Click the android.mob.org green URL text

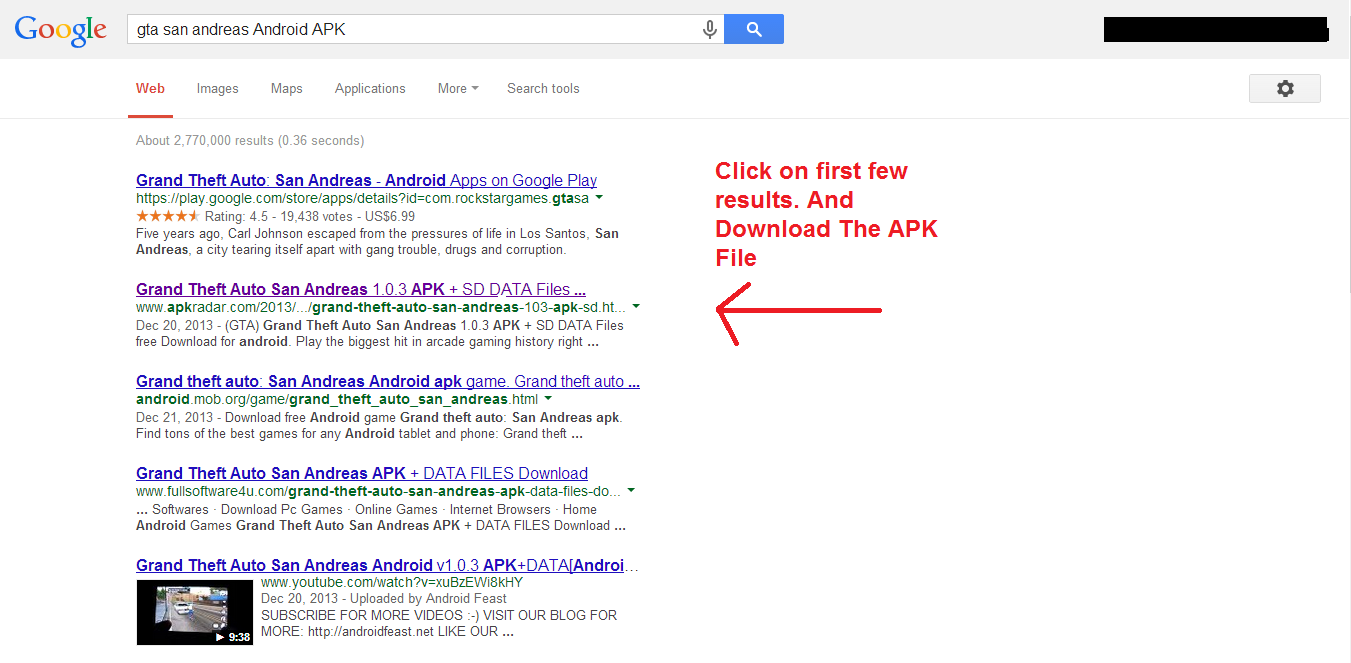coord(337,399)
